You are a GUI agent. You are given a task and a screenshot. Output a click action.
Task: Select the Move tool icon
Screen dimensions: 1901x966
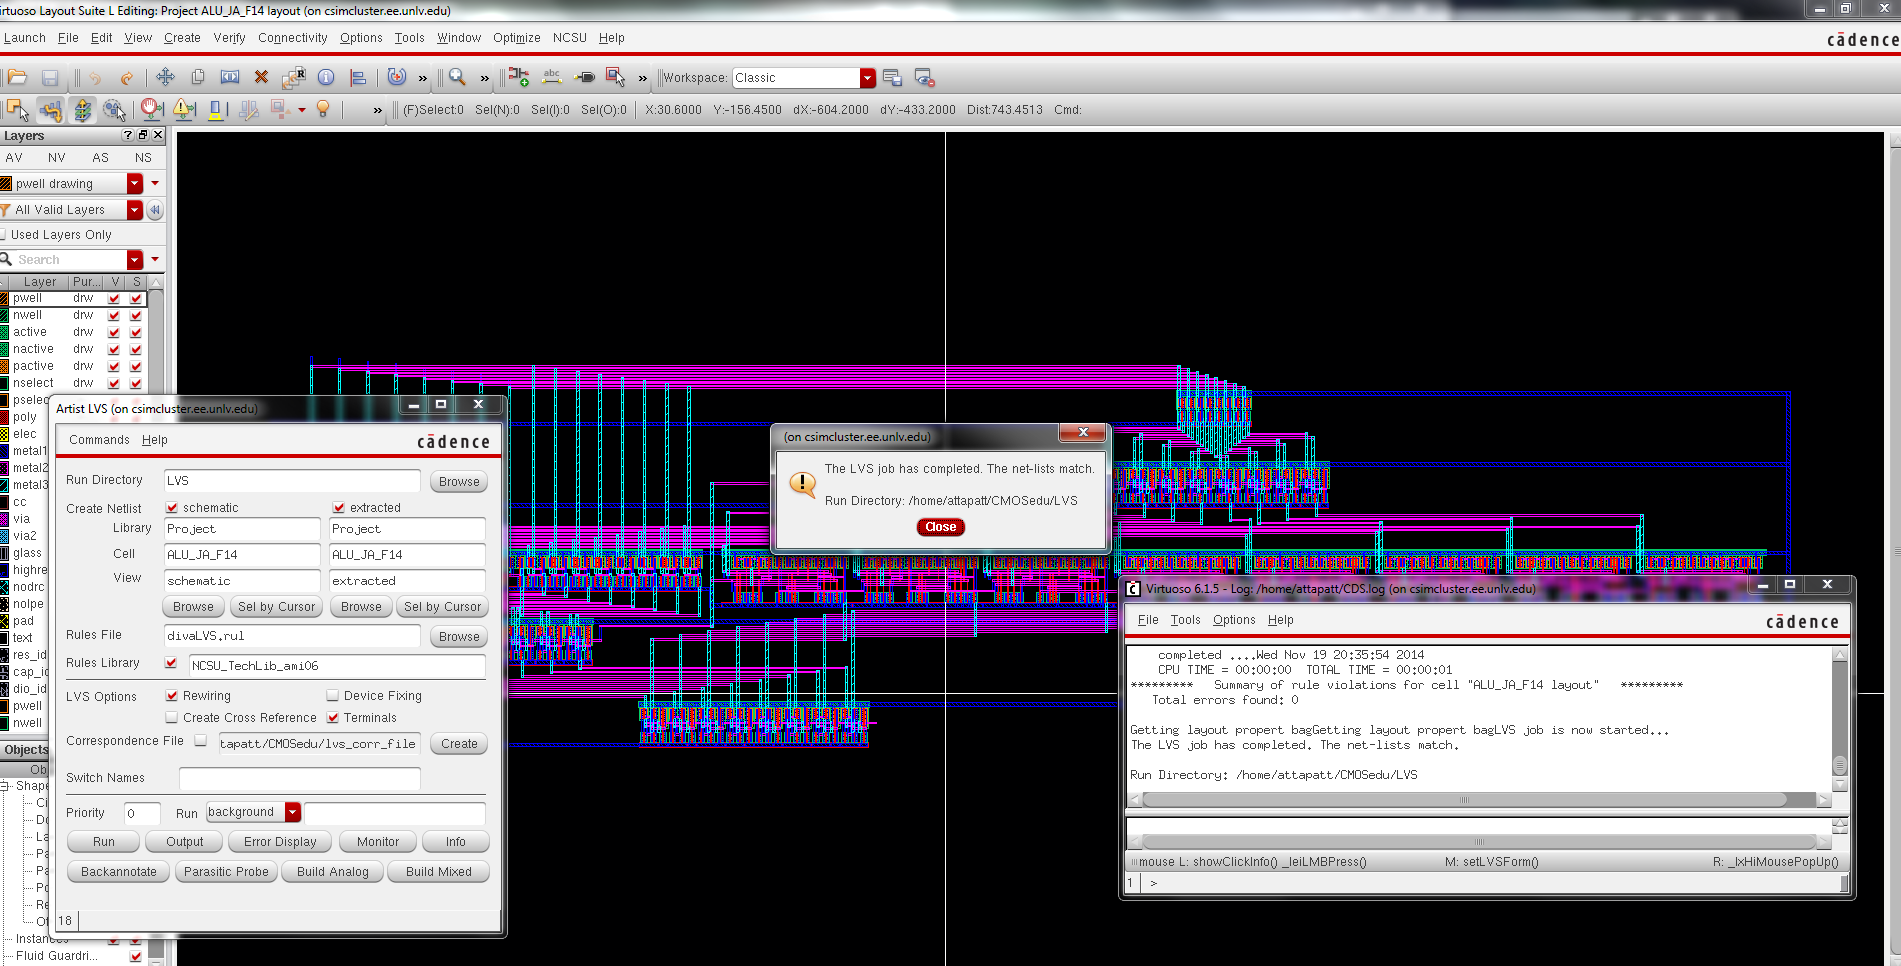(x=165, y=77)
